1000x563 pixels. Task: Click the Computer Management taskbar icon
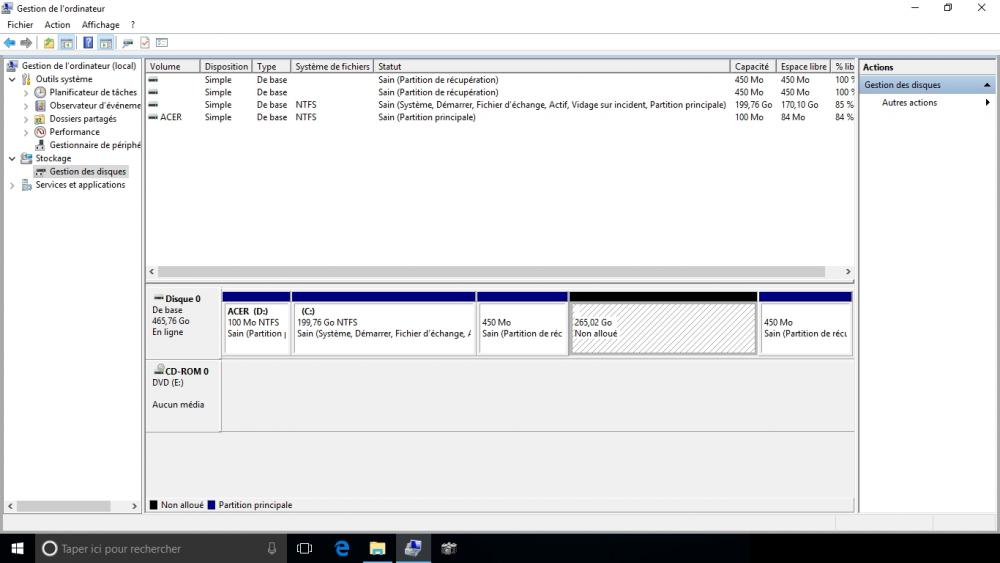coord(413,548)
